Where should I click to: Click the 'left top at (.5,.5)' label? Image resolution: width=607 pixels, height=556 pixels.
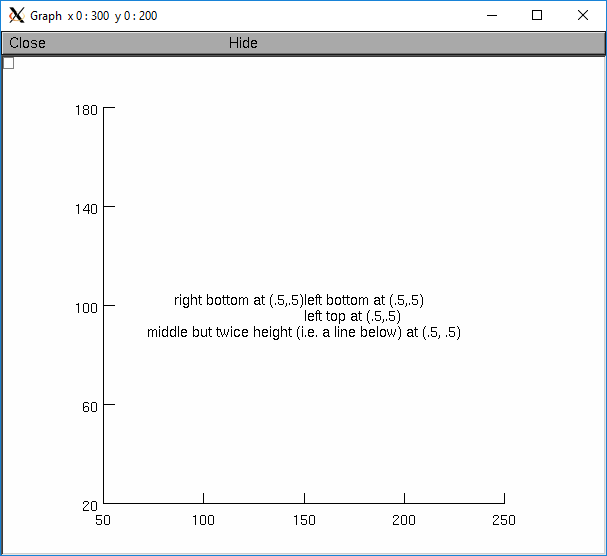coord(353,316)
